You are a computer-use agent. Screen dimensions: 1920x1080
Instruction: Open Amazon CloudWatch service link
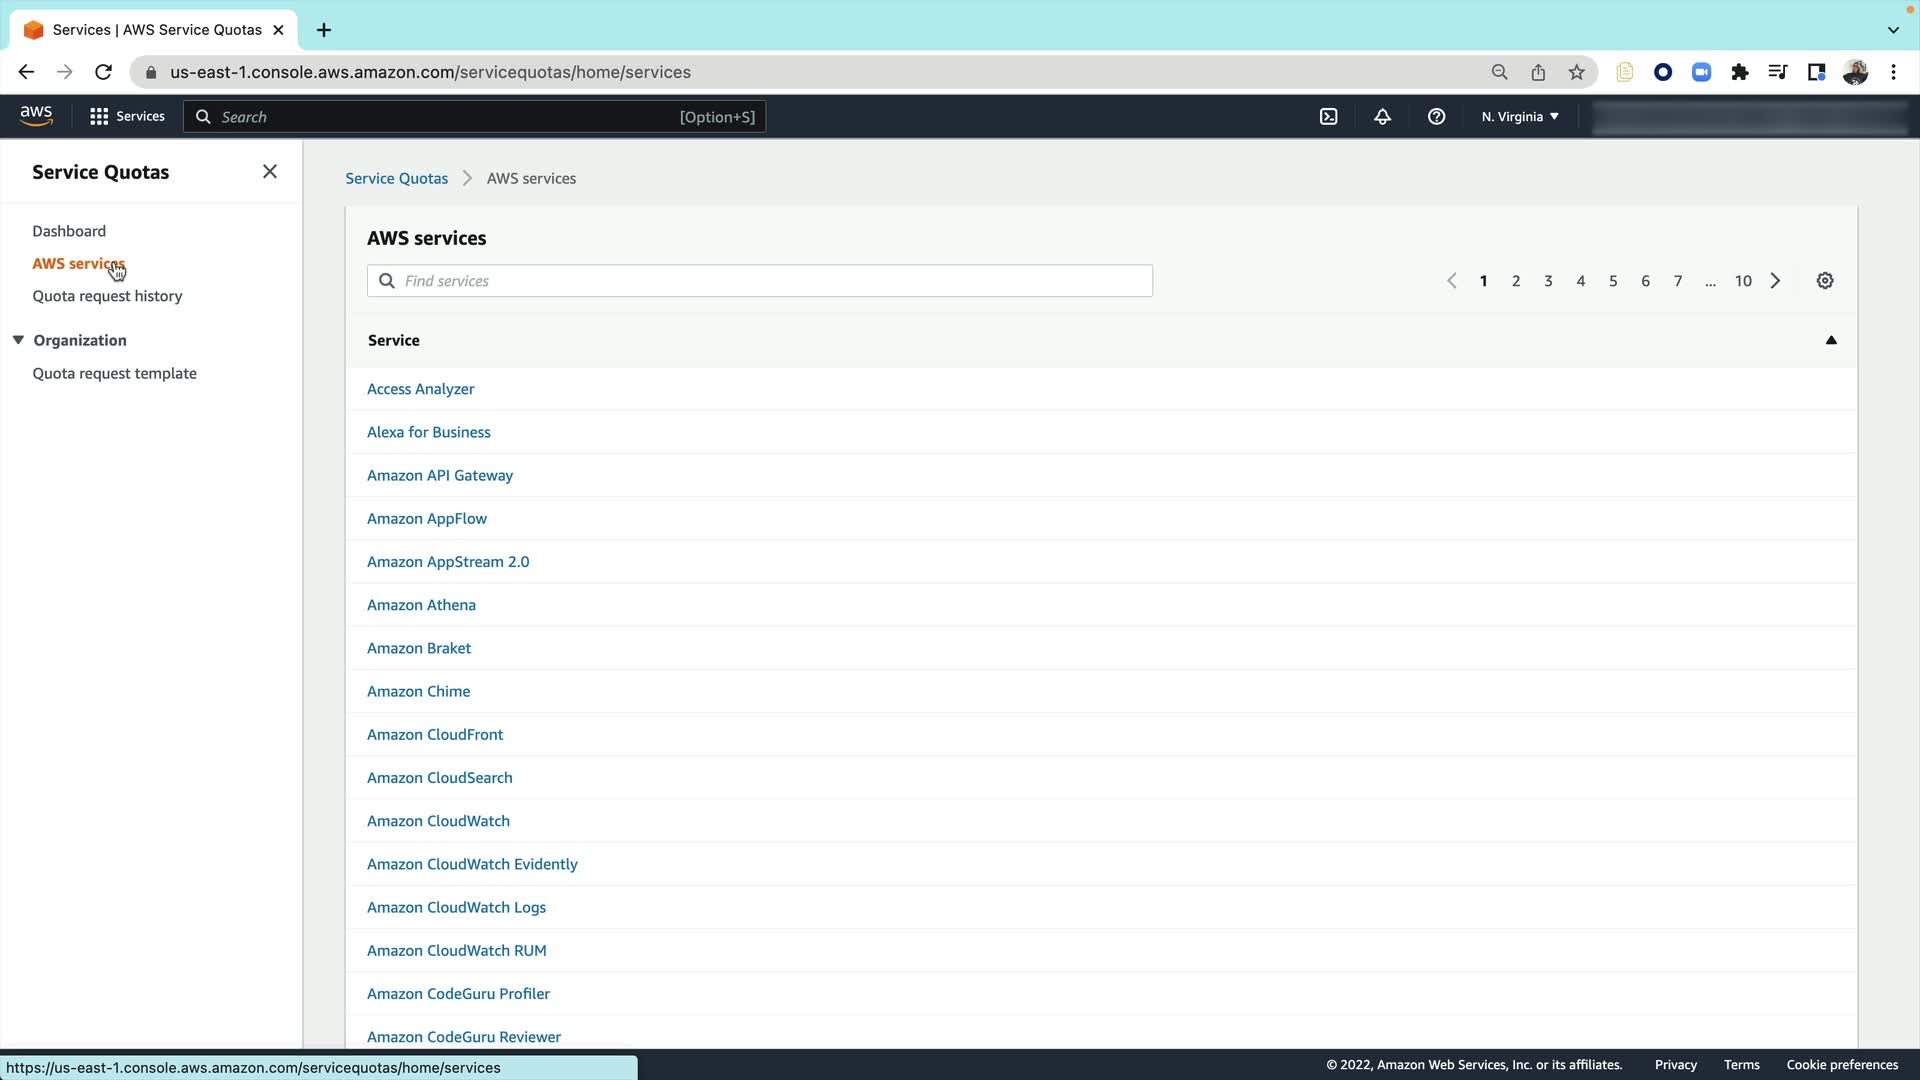click(438, 821)
